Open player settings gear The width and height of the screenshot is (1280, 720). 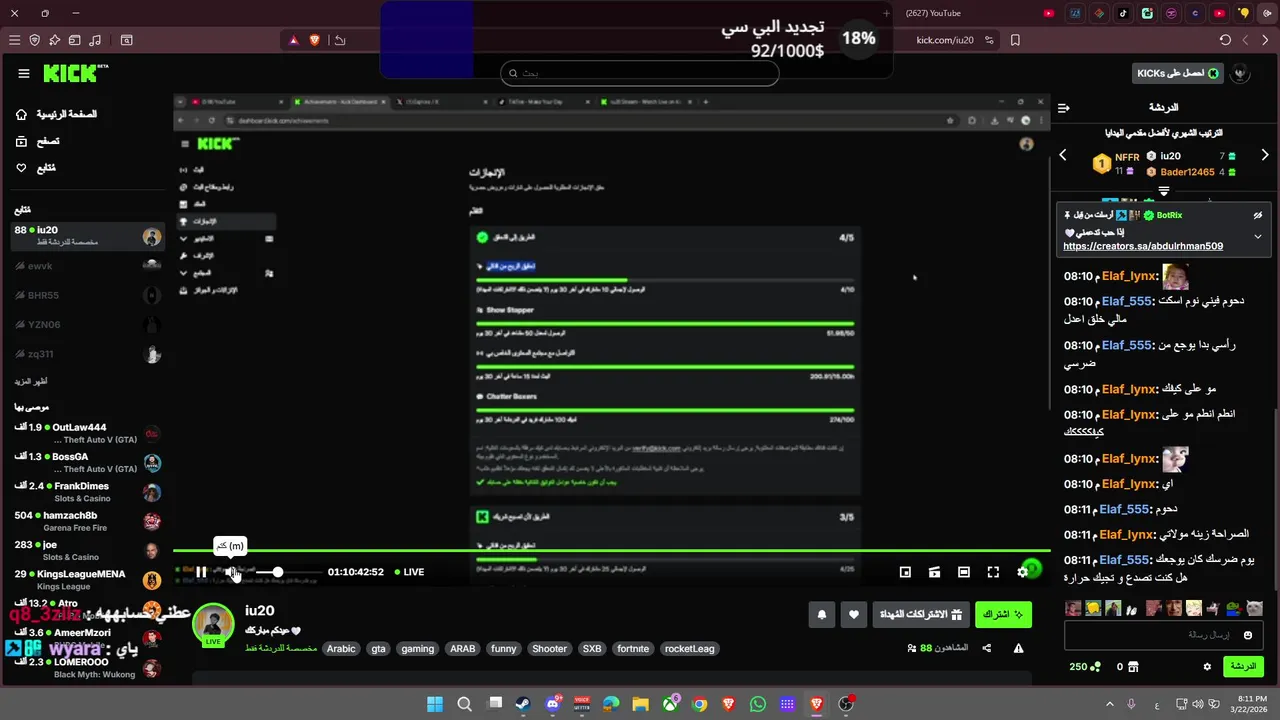pos(1022,572)
